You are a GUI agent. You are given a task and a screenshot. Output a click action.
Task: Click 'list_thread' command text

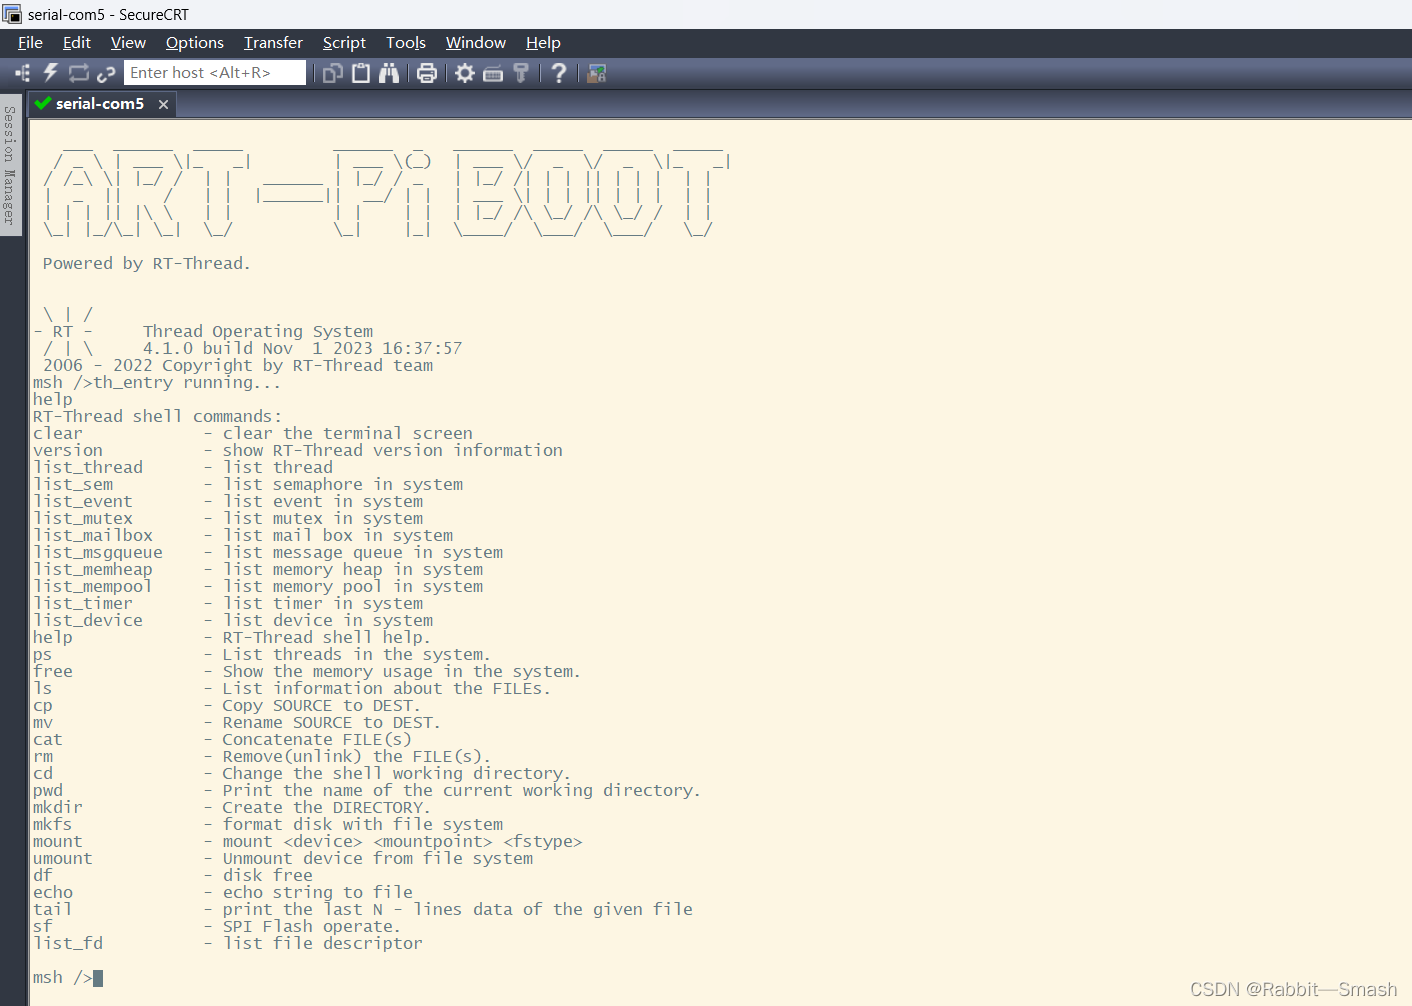(x=88, y=467)
